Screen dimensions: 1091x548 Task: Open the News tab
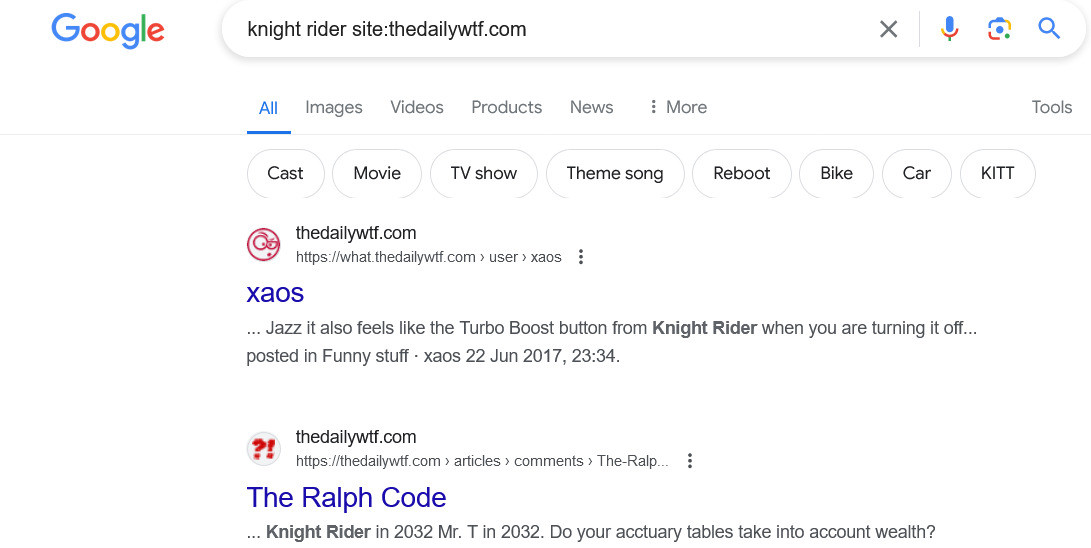[591, 107]
